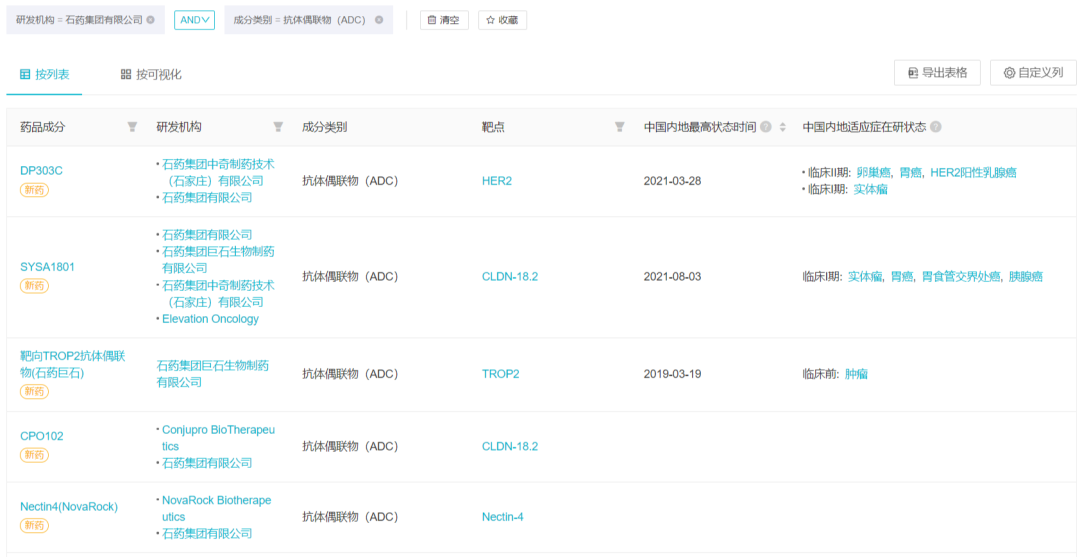Open 石药集团巨石生物制药 in SYSA1801 row
Screen dimensions: 1080x557
218,260
